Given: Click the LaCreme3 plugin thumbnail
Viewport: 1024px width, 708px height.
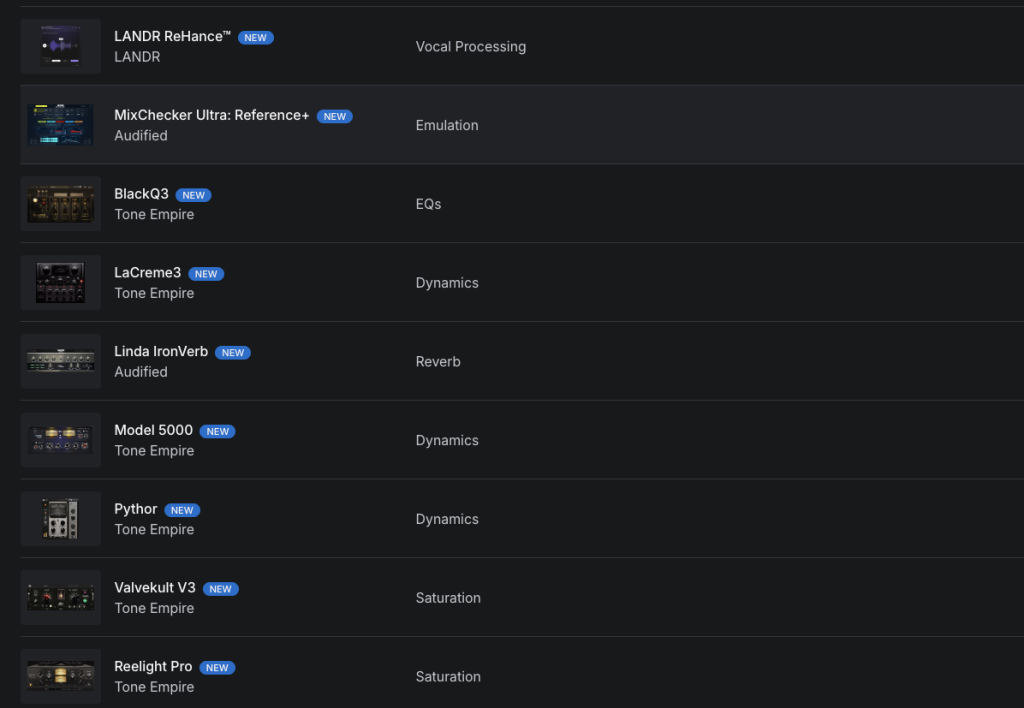Looking at the screenshot, I should (x=60, y=283).
